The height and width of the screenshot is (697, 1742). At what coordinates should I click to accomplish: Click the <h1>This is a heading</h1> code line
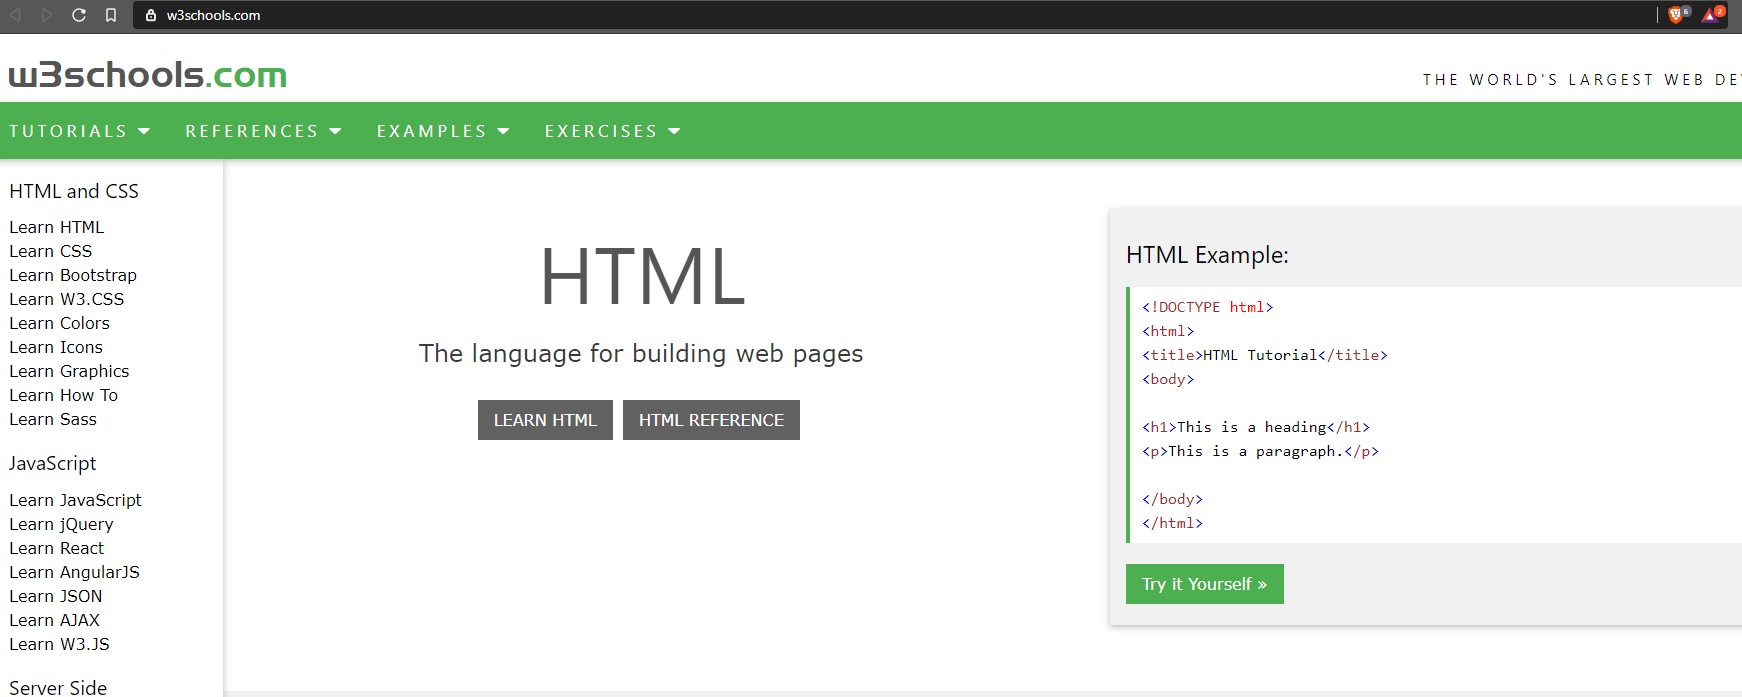pyautogui.click(x=1256, y=427)
